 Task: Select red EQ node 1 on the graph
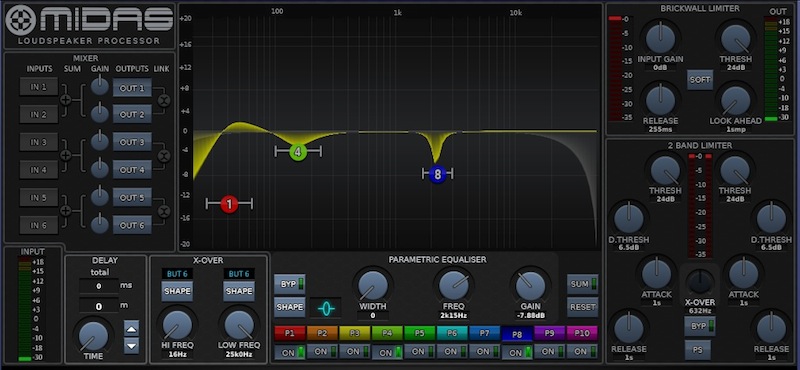coord(229,204)
